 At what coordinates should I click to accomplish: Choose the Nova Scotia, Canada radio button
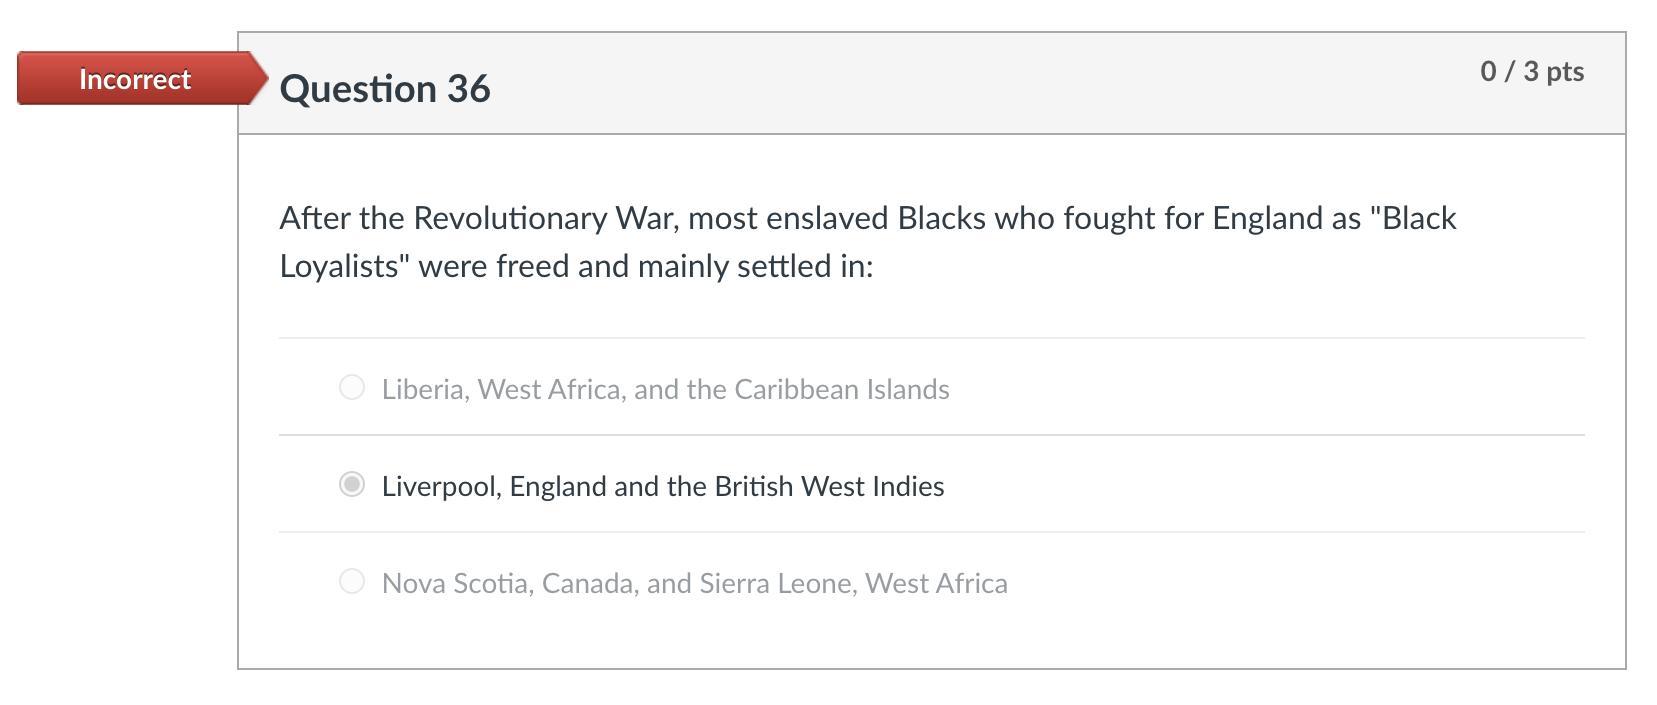[352, 581]
